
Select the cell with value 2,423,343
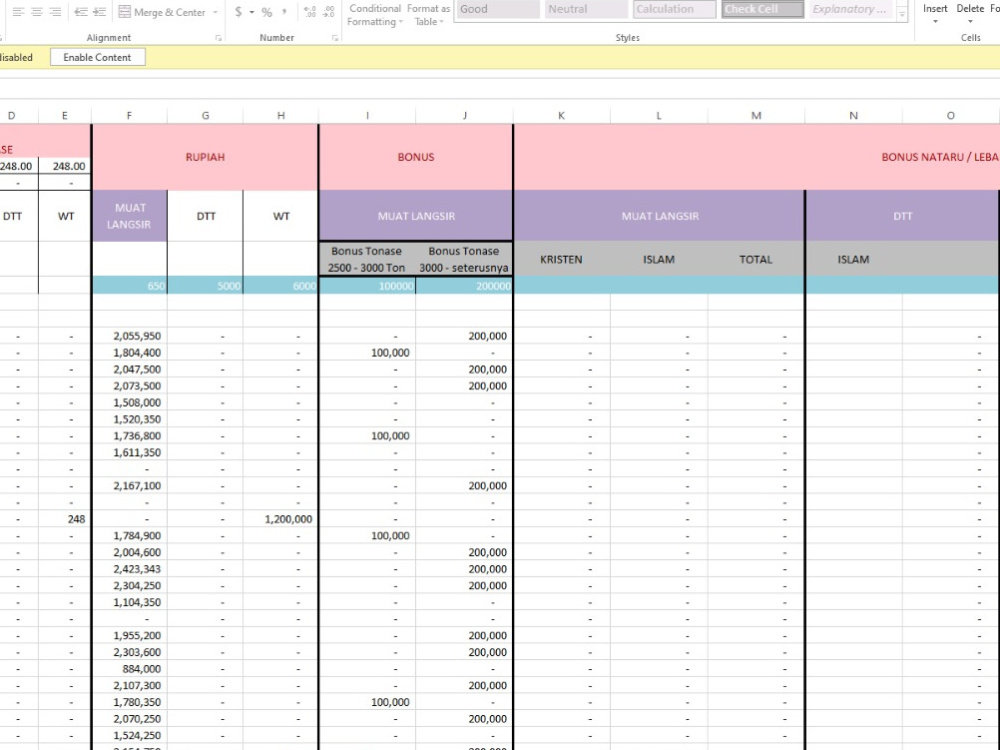129,569
